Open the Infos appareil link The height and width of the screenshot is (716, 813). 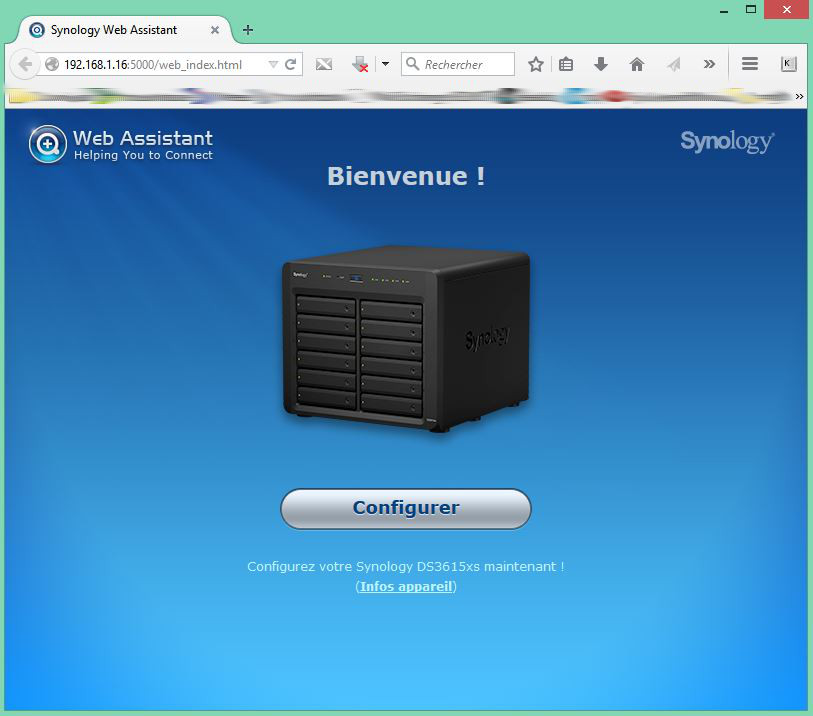406,586
